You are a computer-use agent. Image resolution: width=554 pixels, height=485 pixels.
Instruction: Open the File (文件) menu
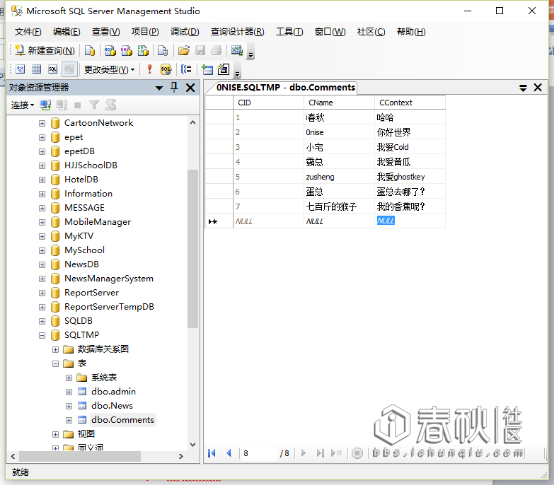28,32
